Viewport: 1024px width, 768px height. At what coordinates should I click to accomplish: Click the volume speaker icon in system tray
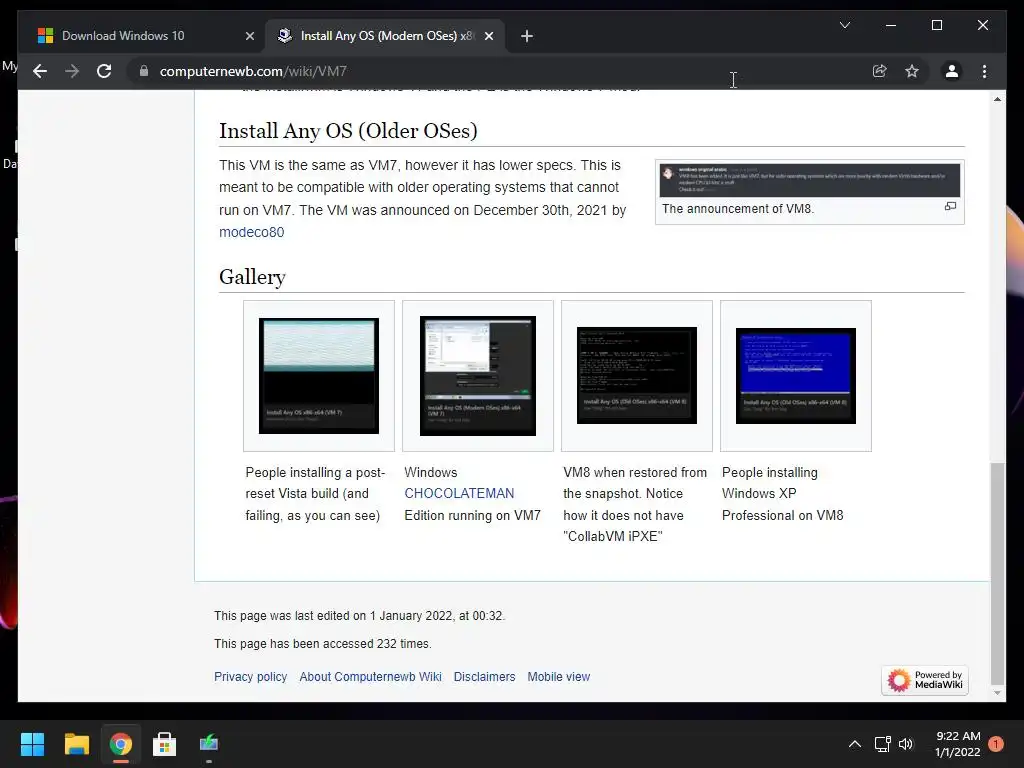point(906,744)
